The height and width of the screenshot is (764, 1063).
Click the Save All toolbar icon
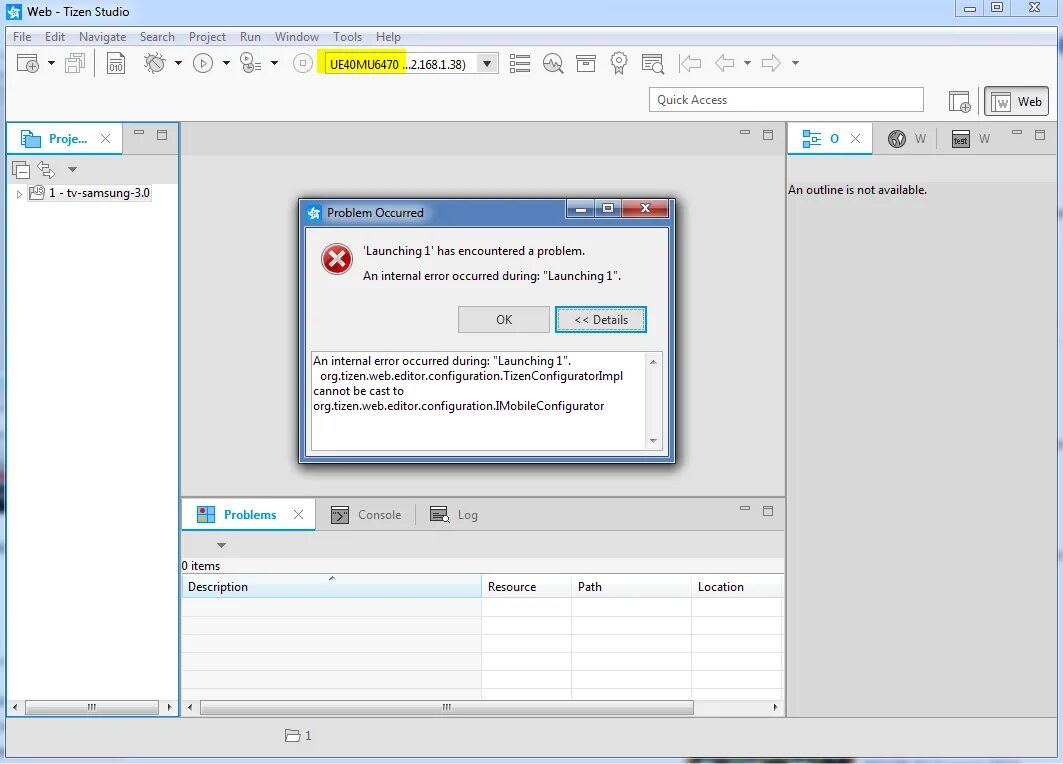[x=75, y=64]
